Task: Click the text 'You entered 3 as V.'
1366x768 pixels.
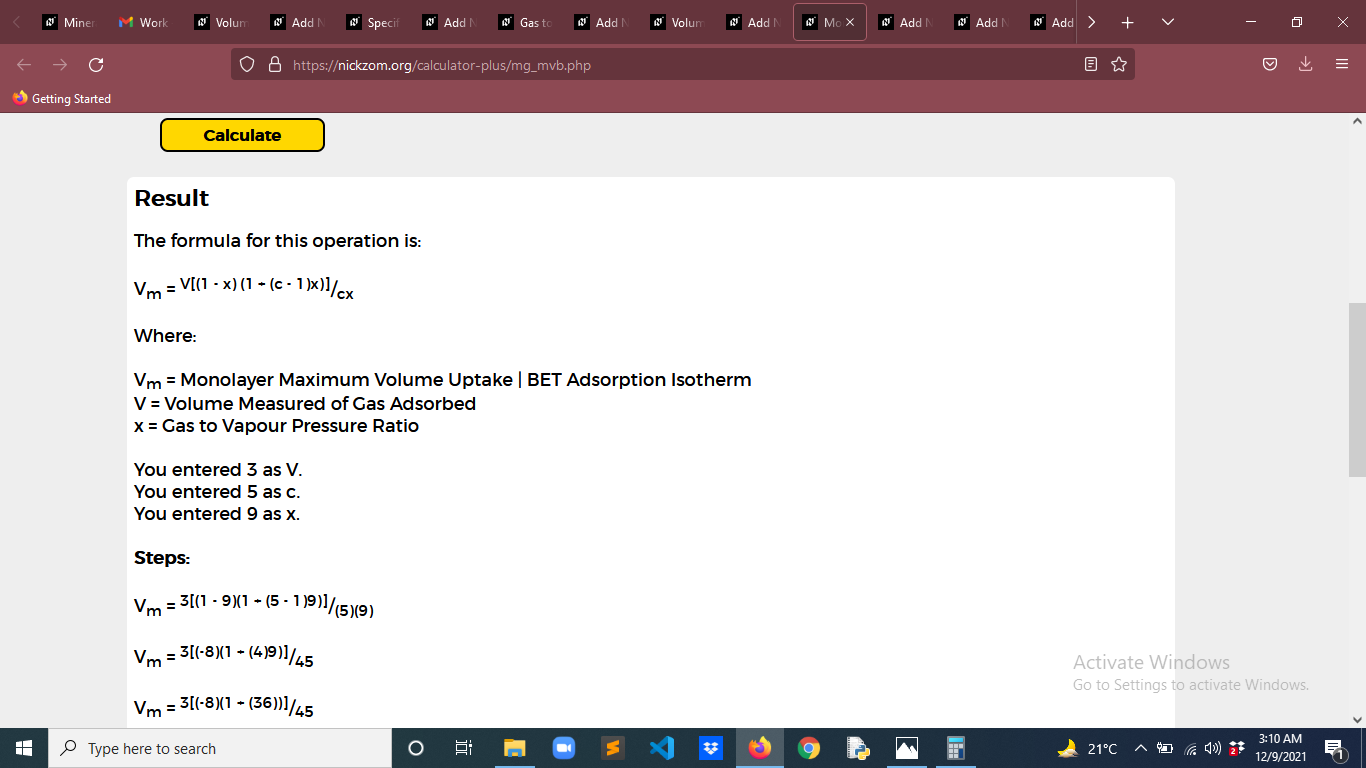Action: 218,470
